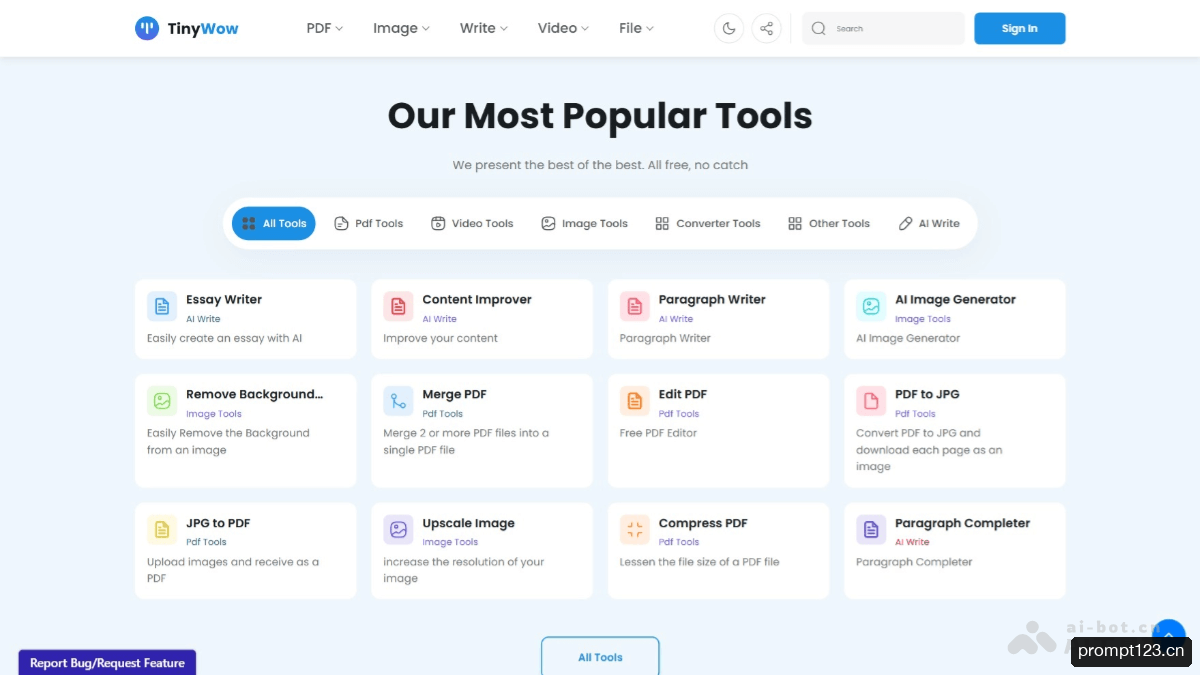Show the Converter Tools tab
Viewport: 1200px width, 675px height.
point(708,223)
